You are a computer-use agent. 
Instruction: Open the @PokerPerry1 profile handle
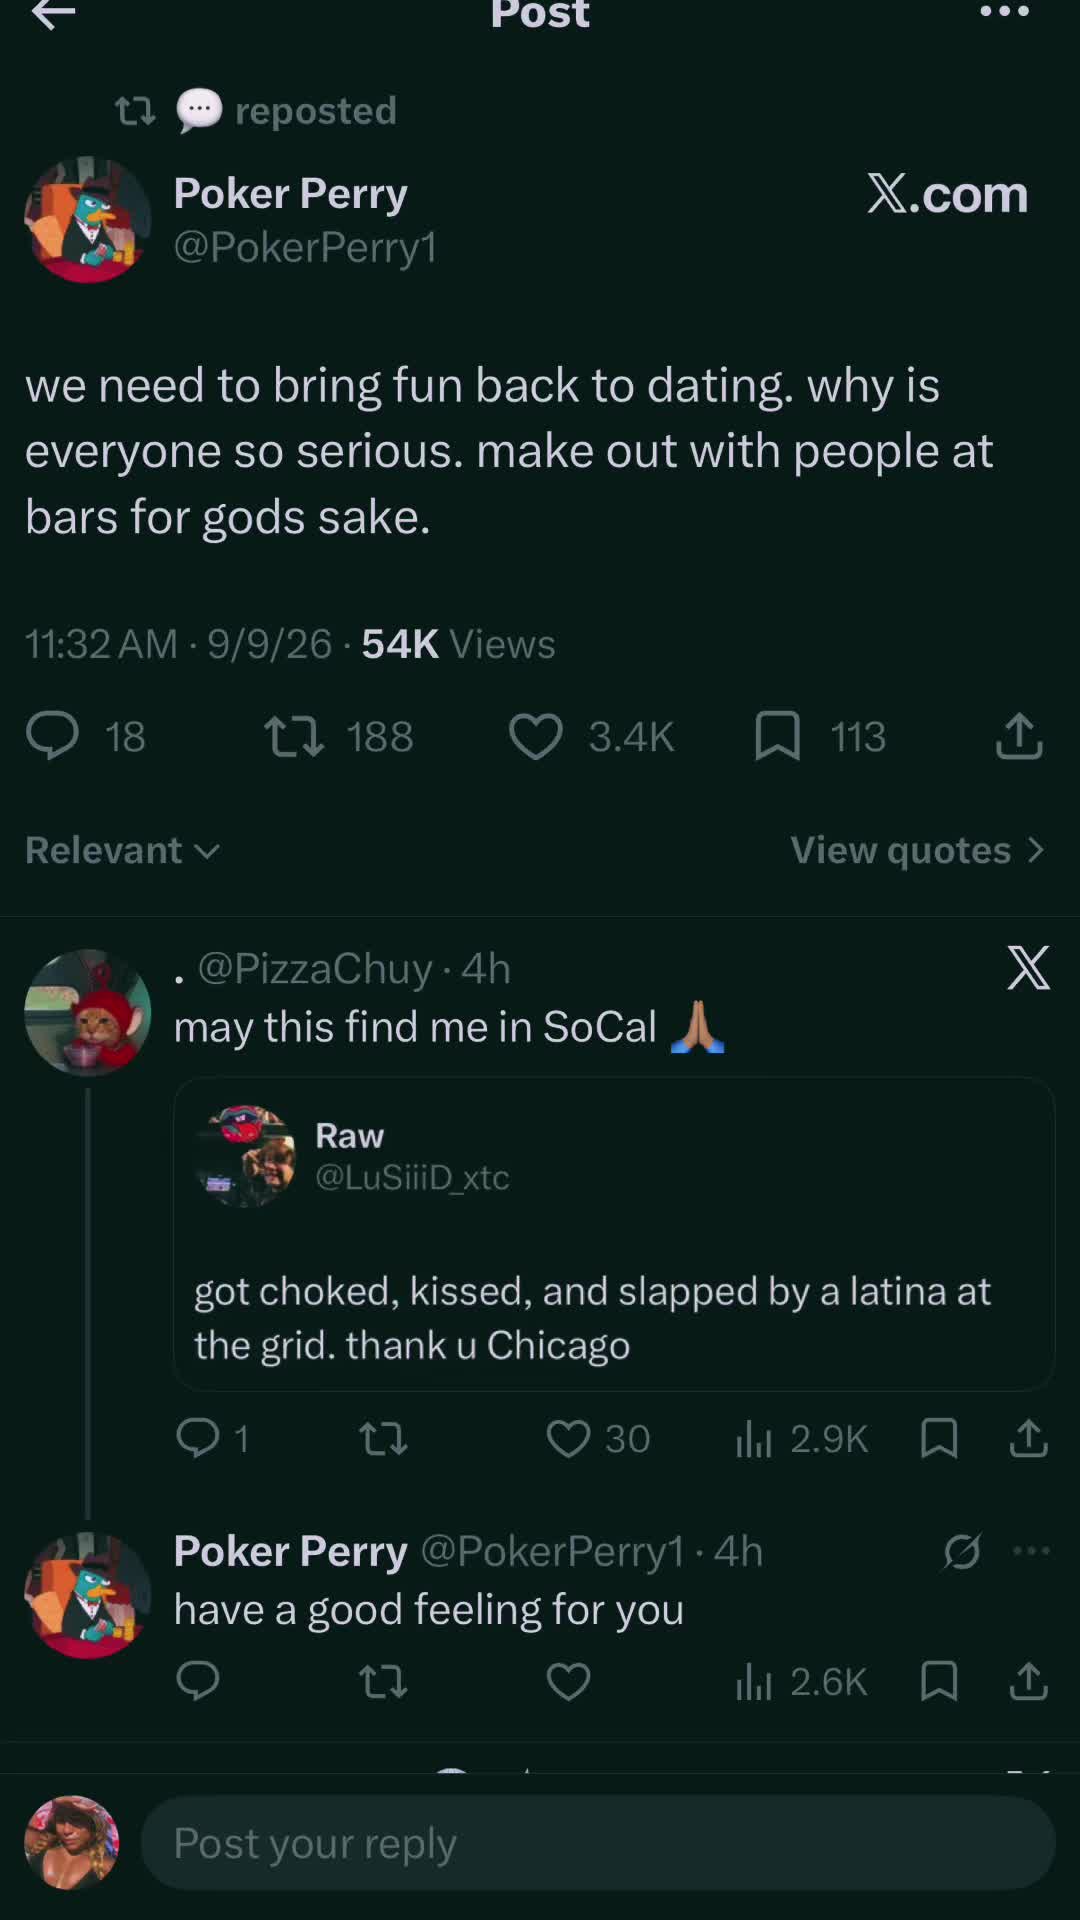pos(305,247)
